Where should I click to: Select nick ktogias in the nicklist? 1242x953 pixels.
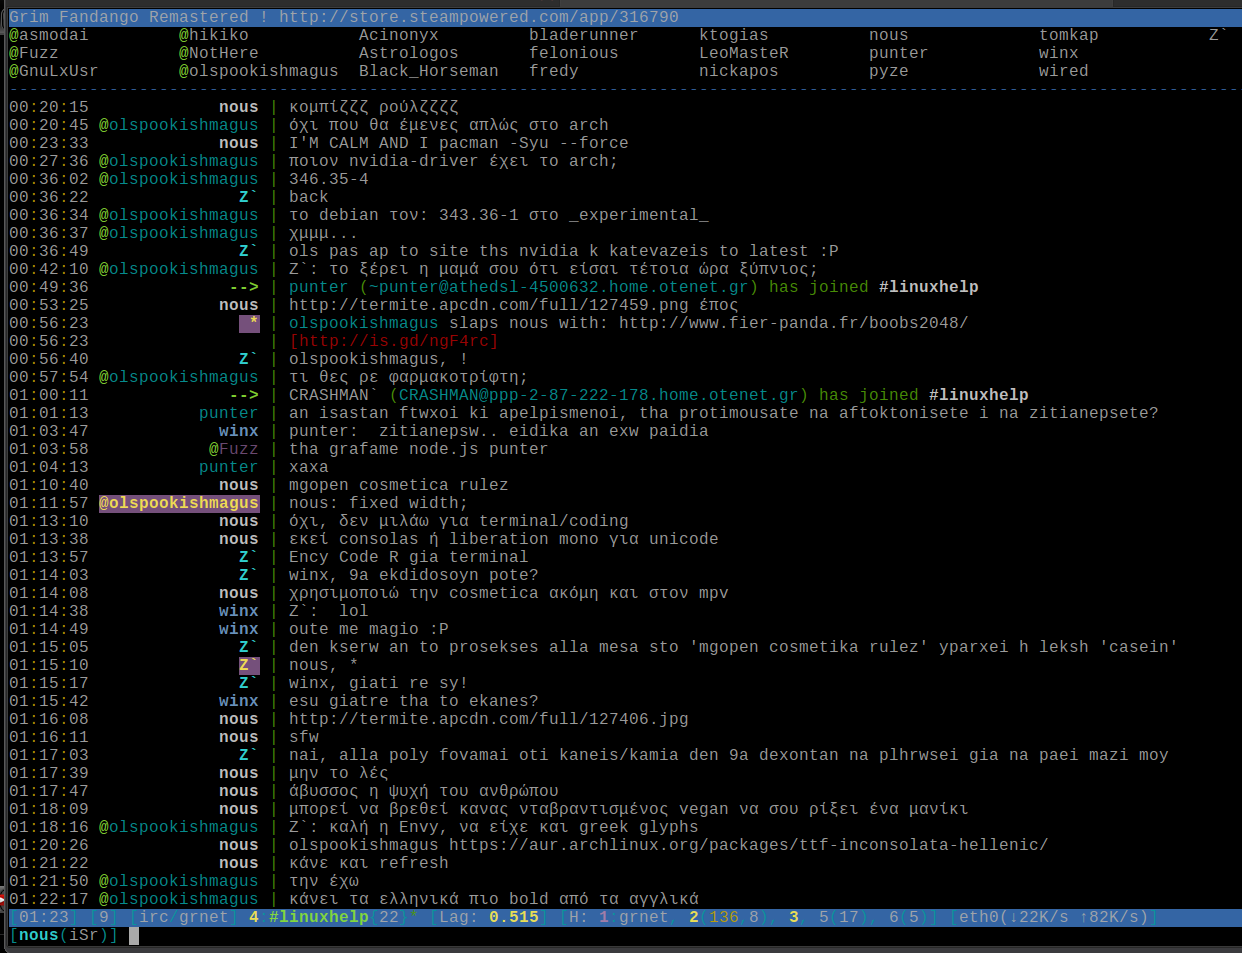point(734,35)
